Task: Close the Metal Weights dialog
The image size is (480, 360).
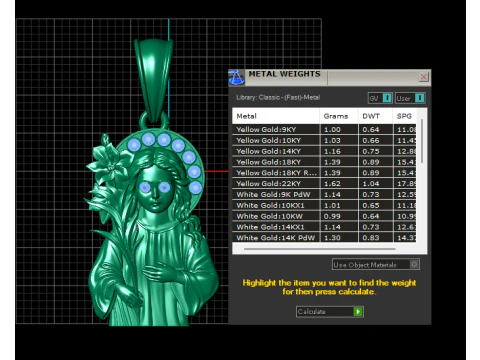Action: [x=423, y=77]
